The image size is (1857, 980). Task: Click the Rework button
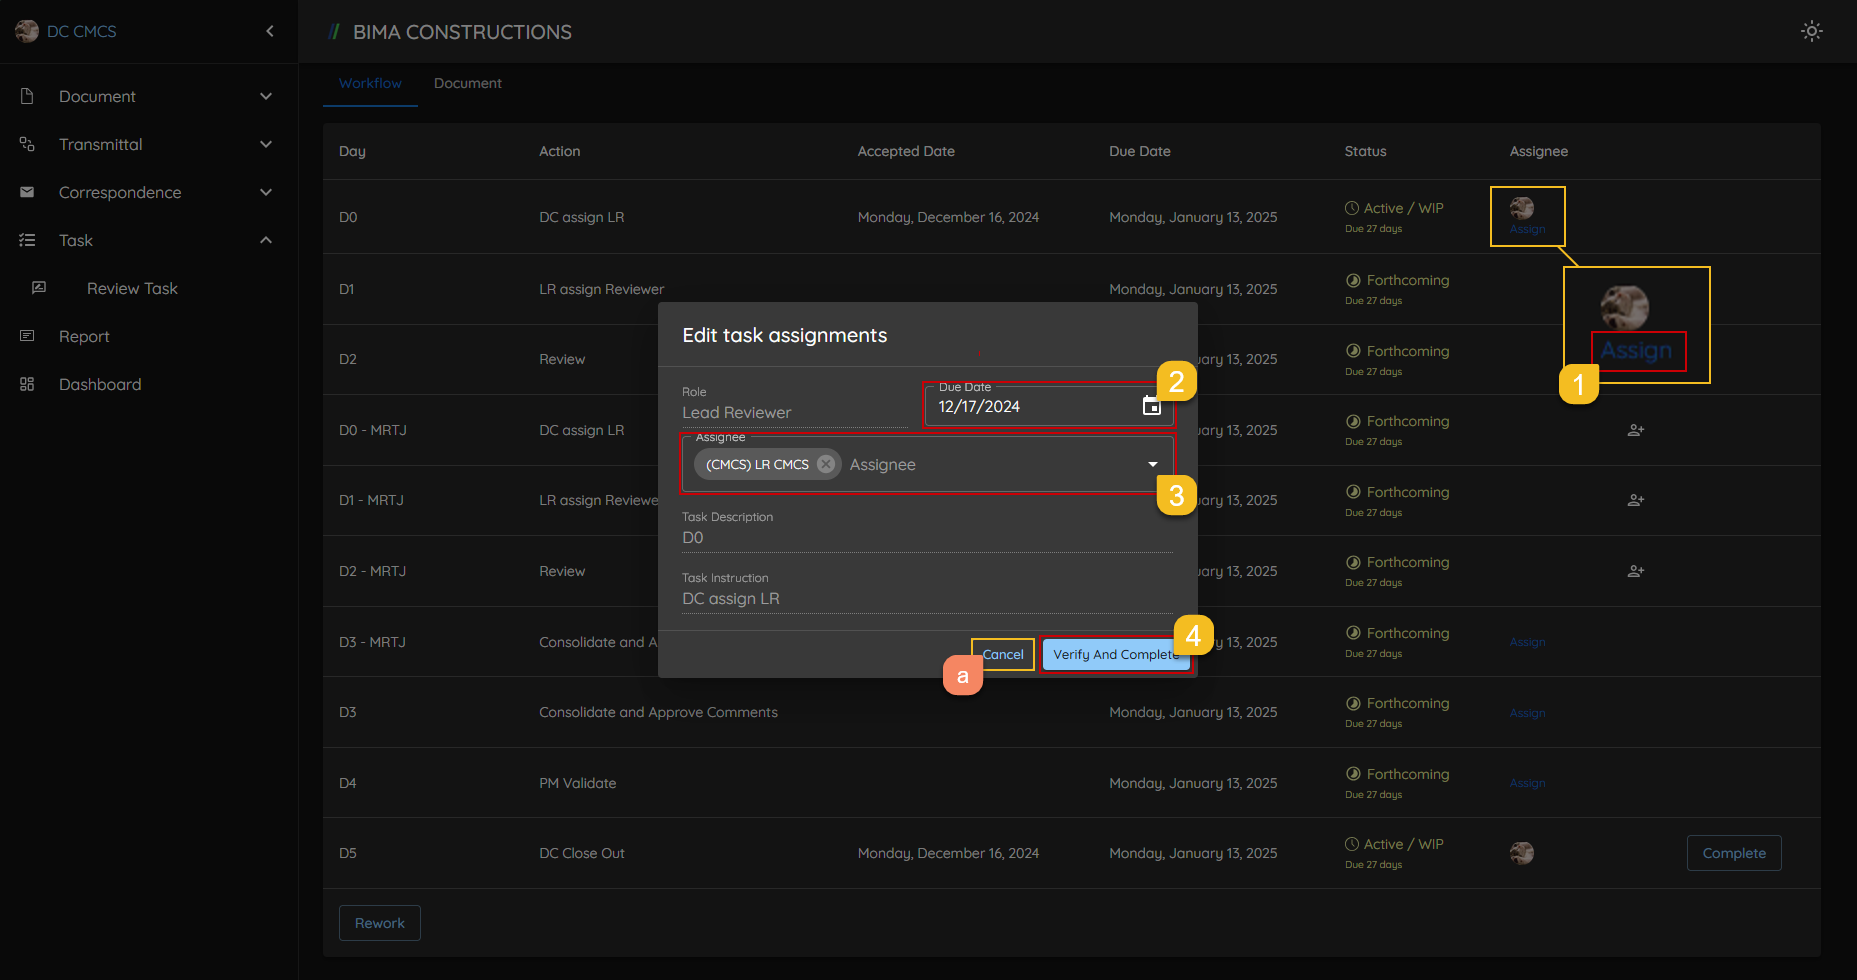380,923
